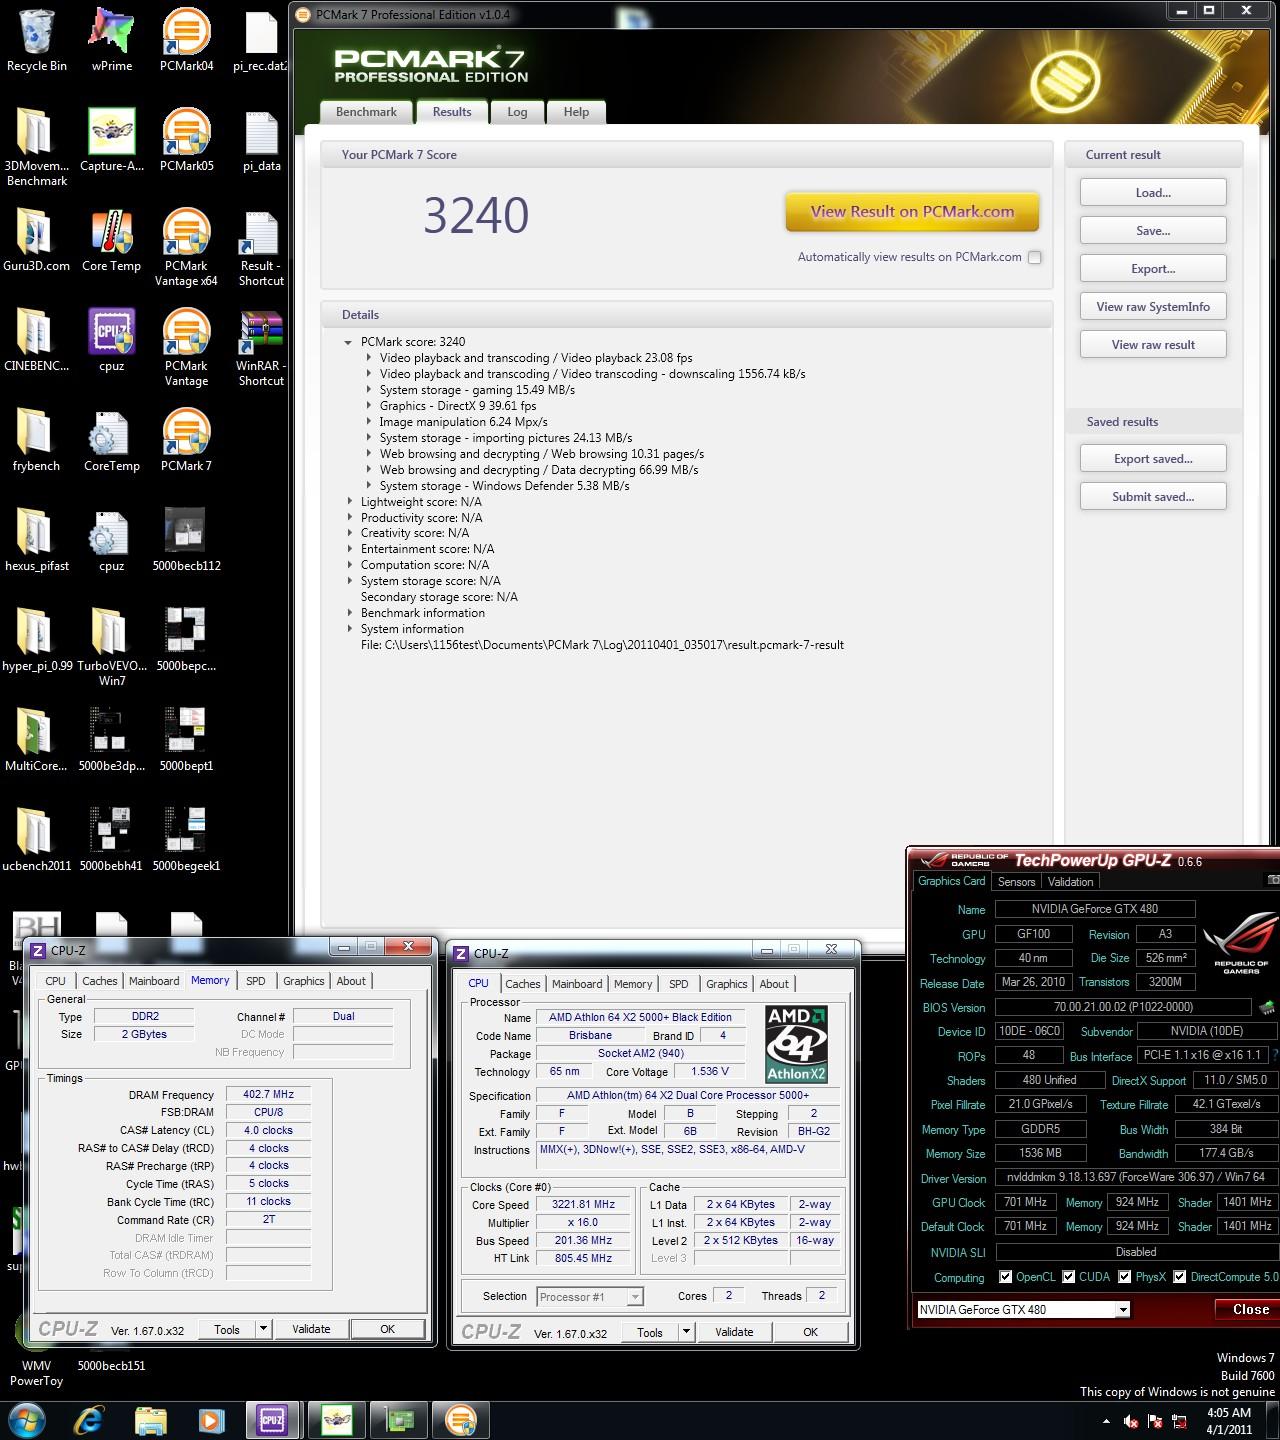Switch to CPU-Z taskbar button

click(x=273, y=1420)
